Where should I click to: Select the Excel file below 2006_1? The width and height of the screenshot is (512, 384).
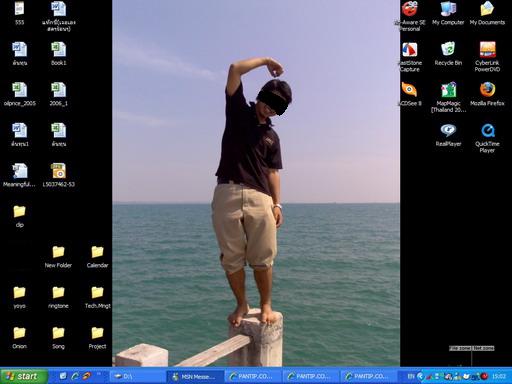point(59,135)
